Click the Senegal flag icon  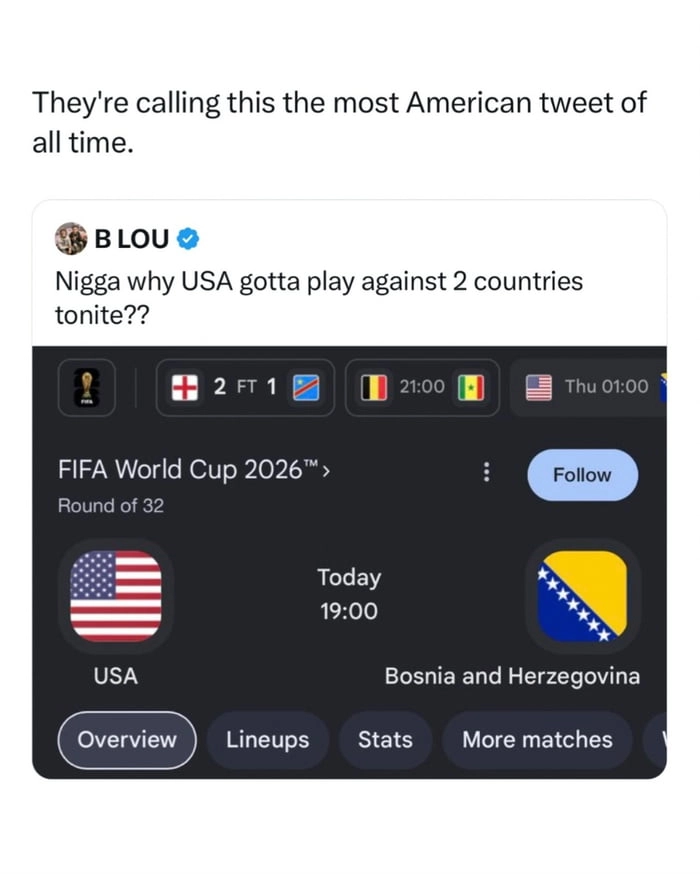tap(471, 387)
